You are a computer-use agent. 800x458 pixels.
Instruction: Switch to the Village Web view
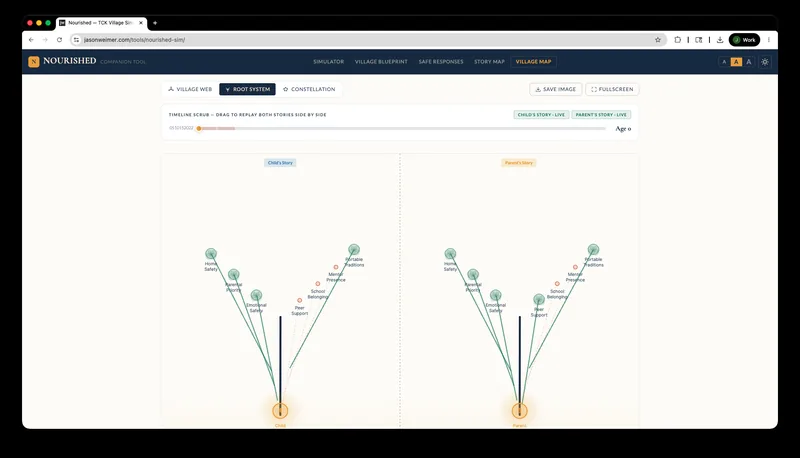click(x=190, y=89)
